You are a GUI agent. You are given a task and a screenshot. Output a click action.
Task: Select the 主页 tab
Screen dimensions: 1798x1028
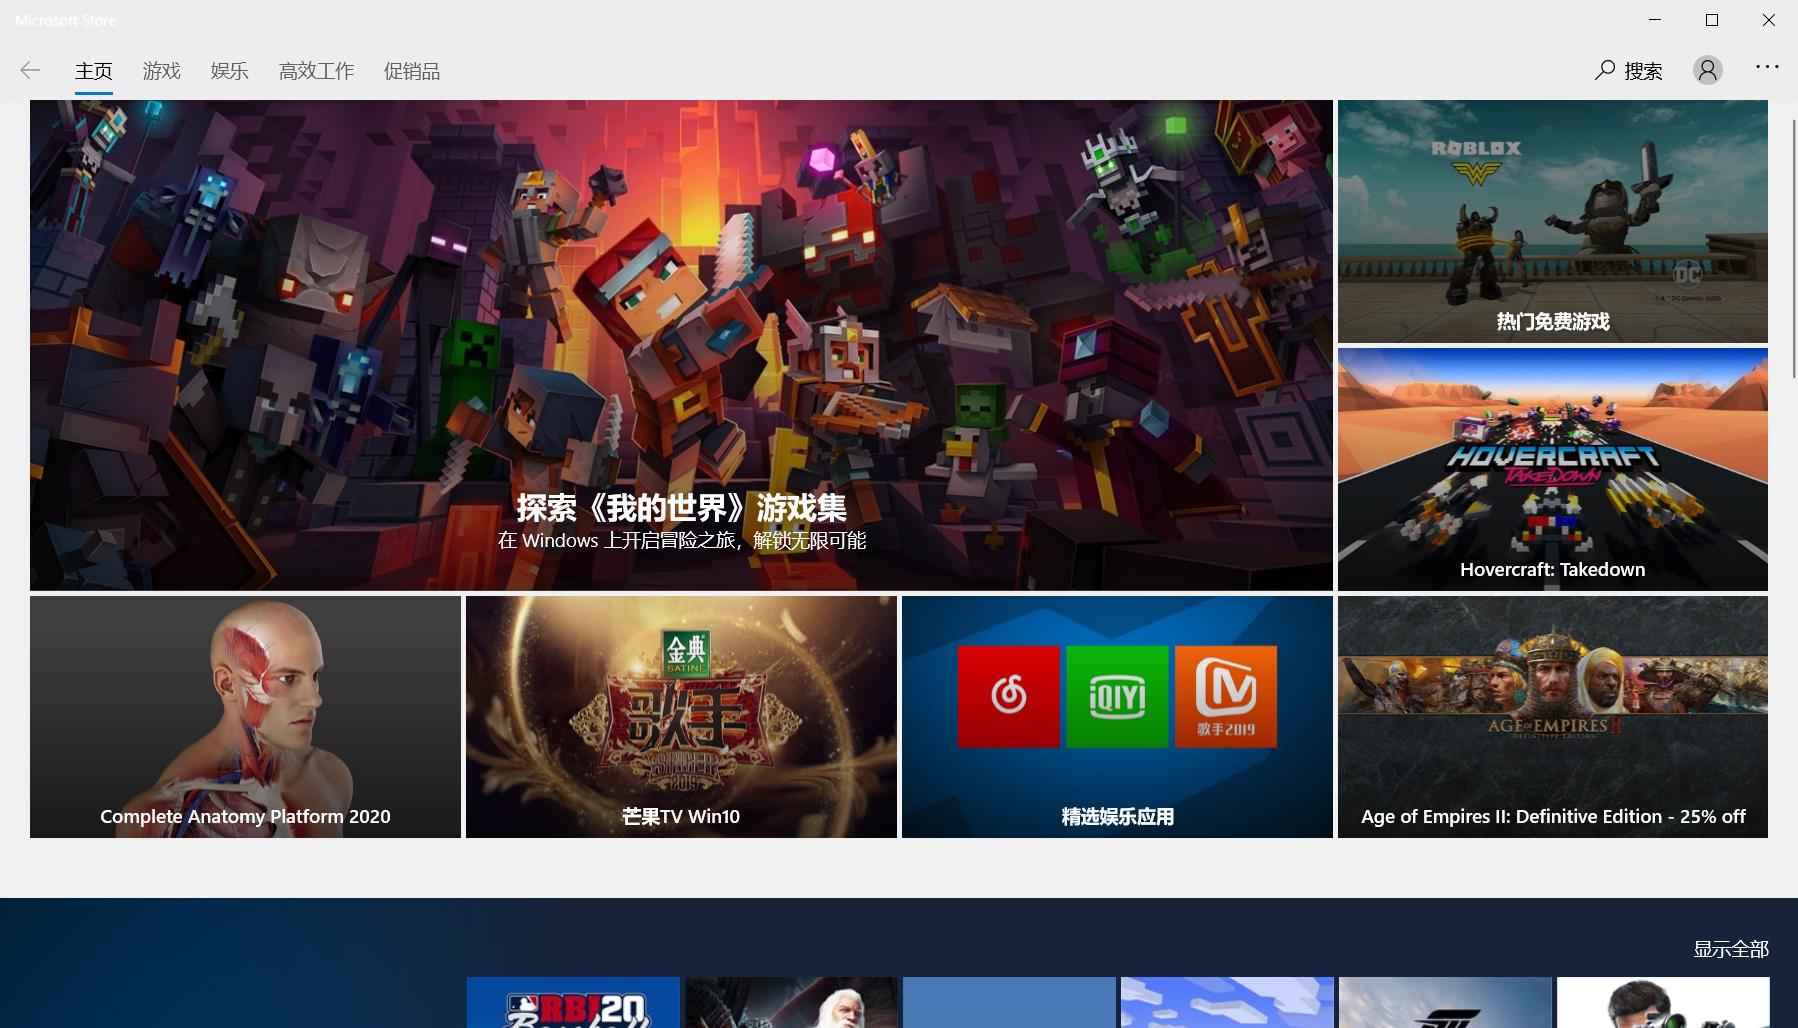click(94, 71)
